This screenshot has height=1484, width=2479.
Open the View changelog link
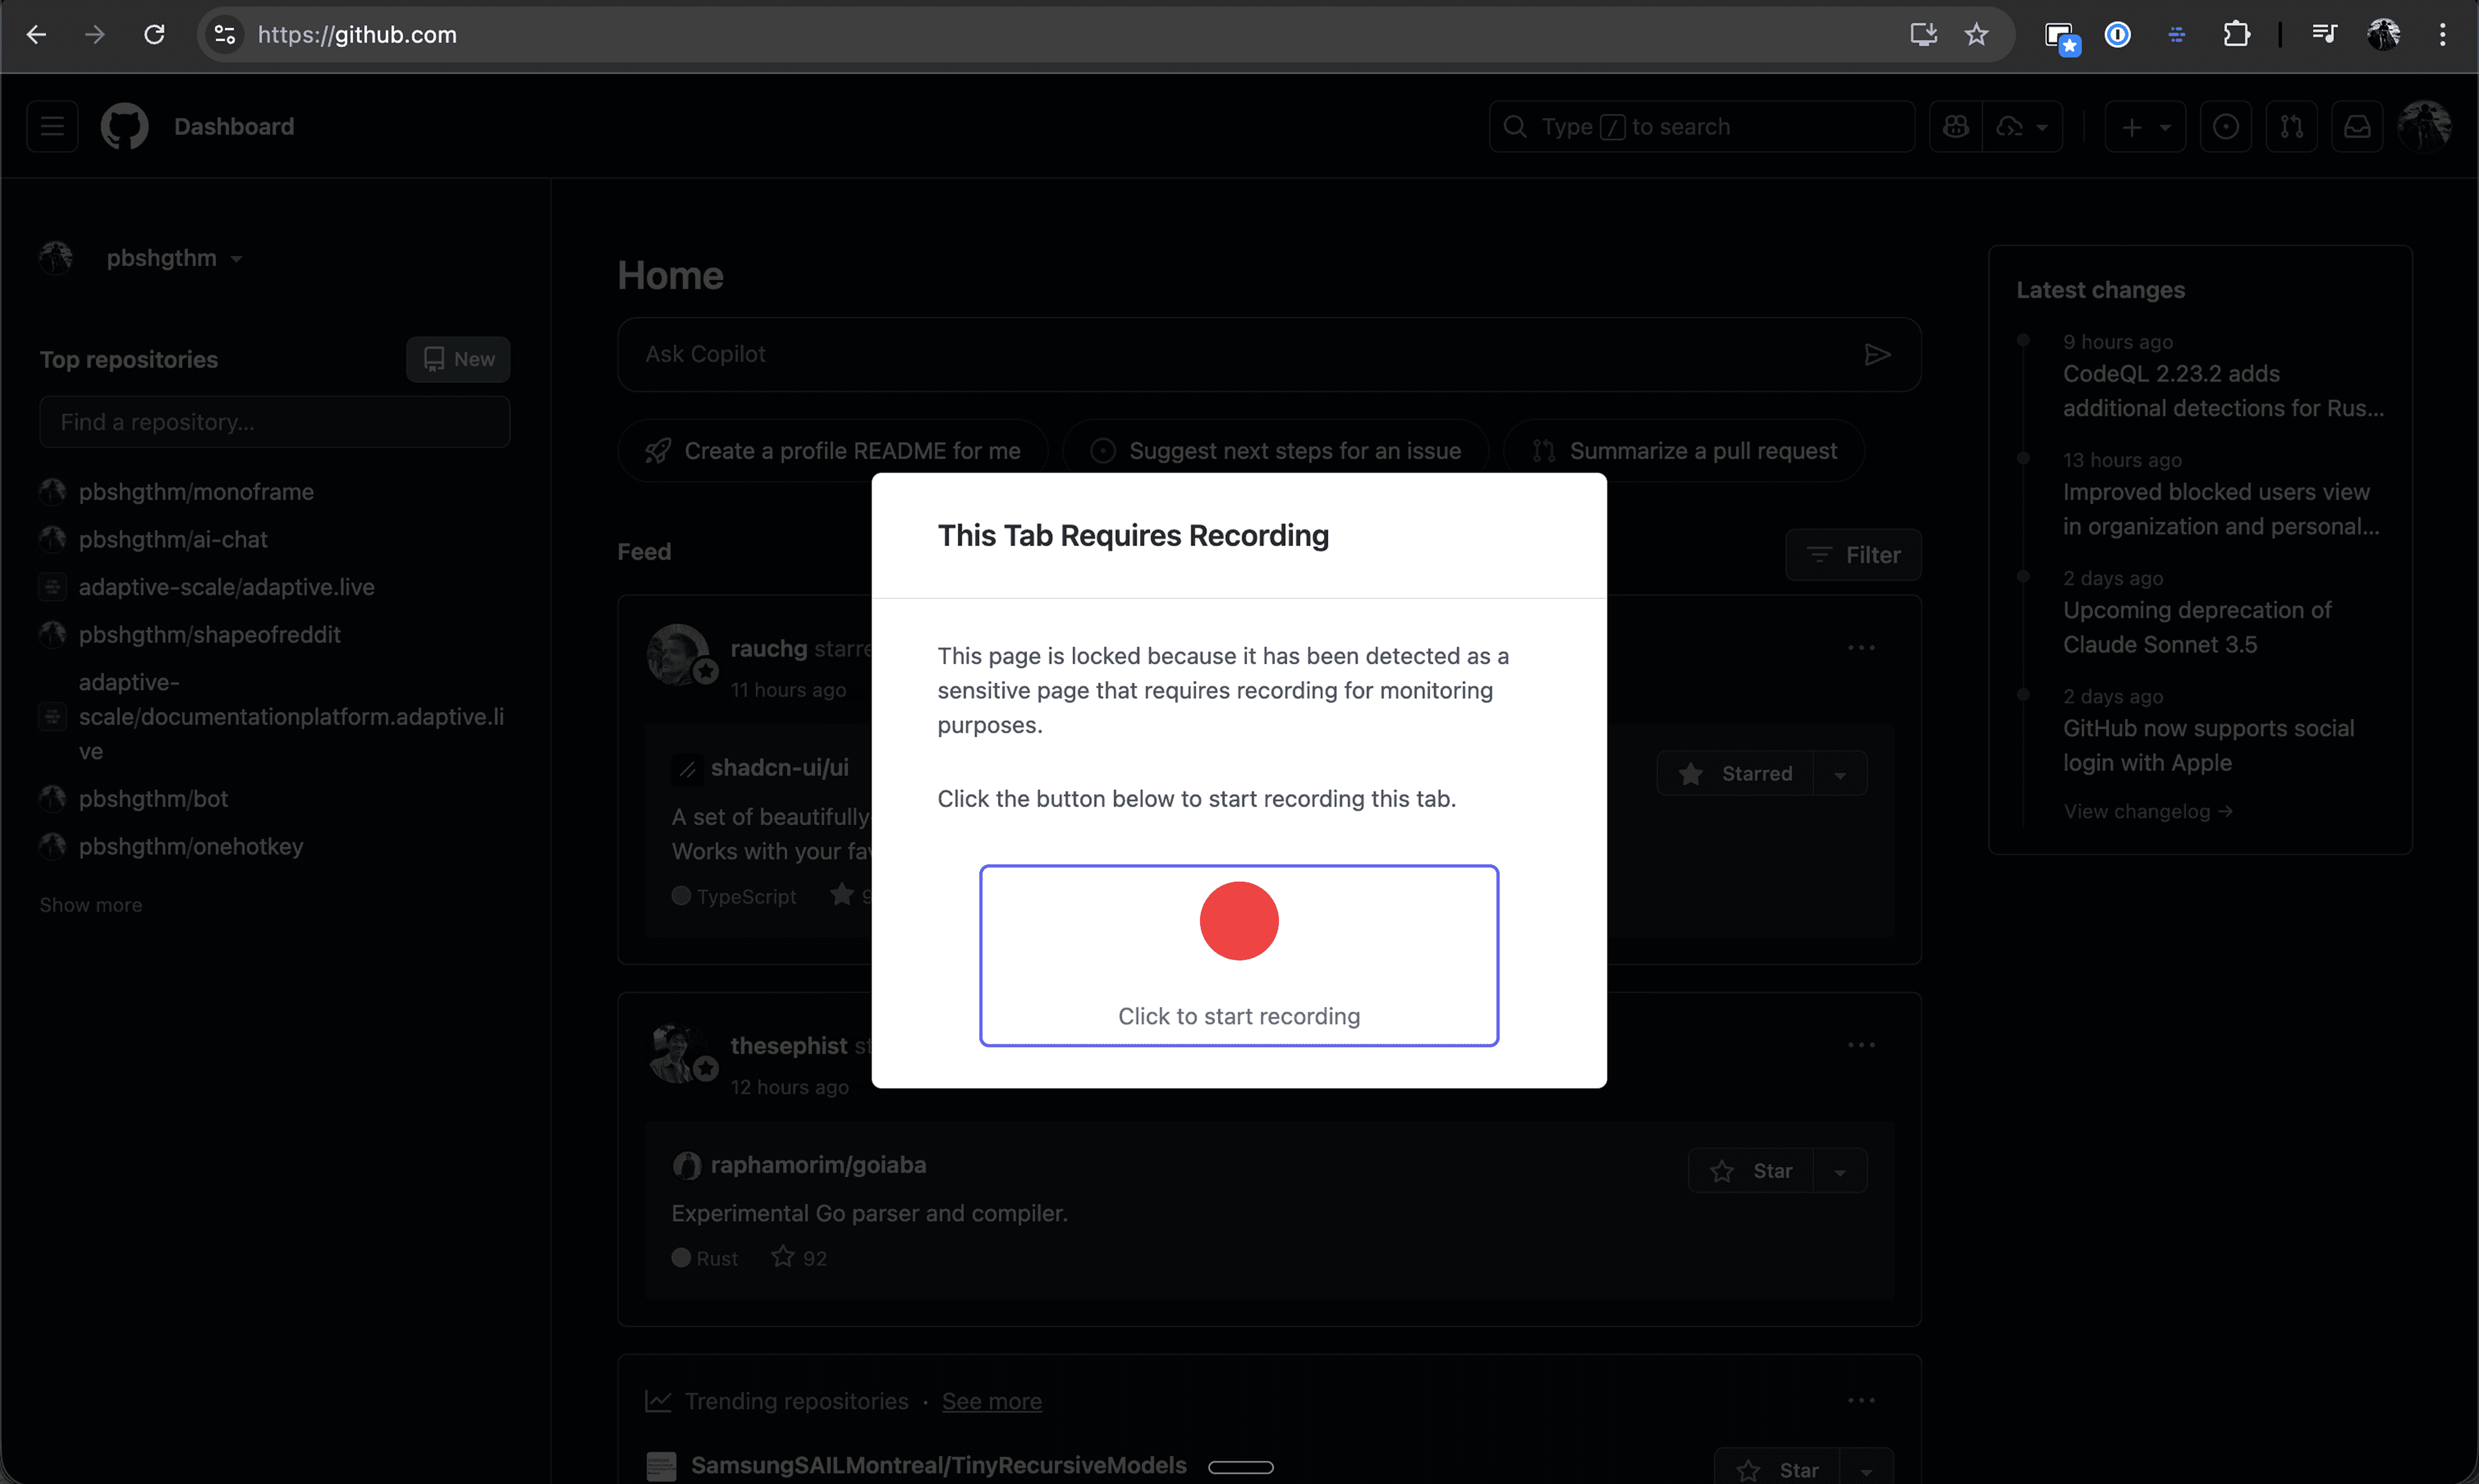2148,812
